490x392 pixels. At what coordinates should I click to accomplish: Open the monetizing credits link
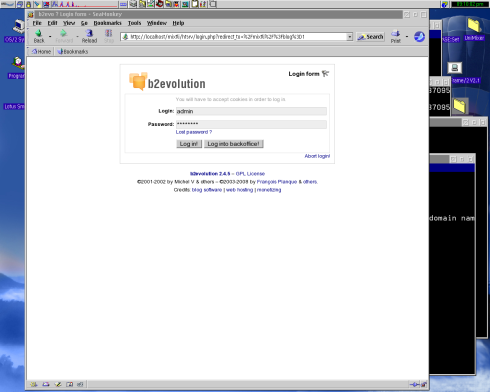pyautogui.click(x=269, y=190)
